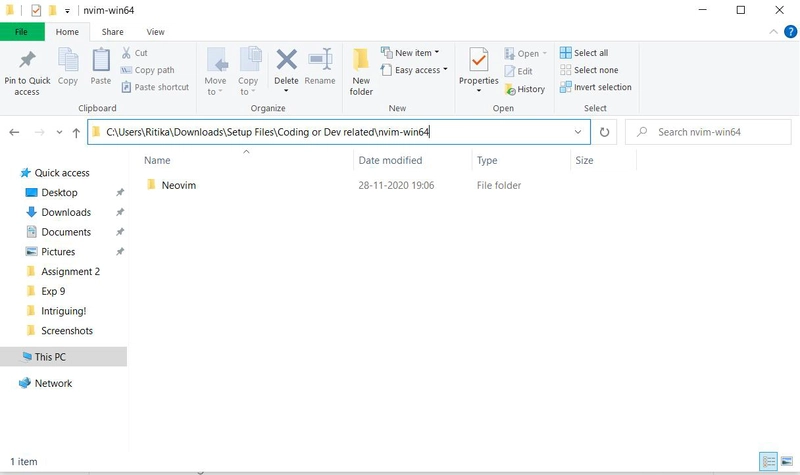Click Paste shortcut option
The height and width of the screenshot is (475, 800).
click(x=155, y=87)
